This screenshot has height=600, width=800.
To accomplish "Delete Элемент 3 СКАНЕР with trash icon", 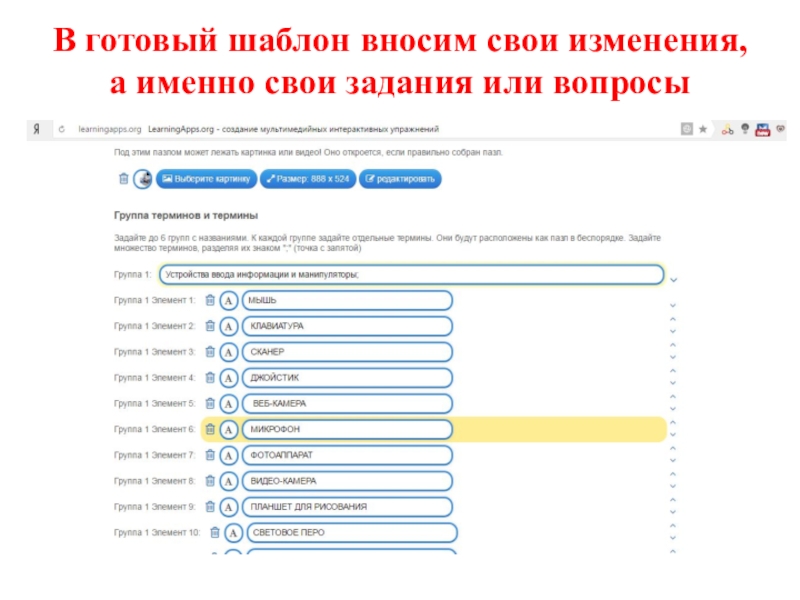I will coord(210,352).
